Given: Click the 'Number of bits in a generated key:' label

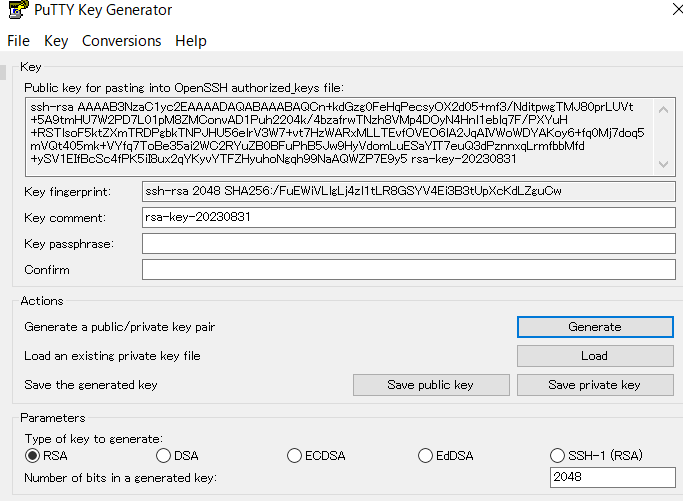Looking at the screenshot, I should pos(121,478).
